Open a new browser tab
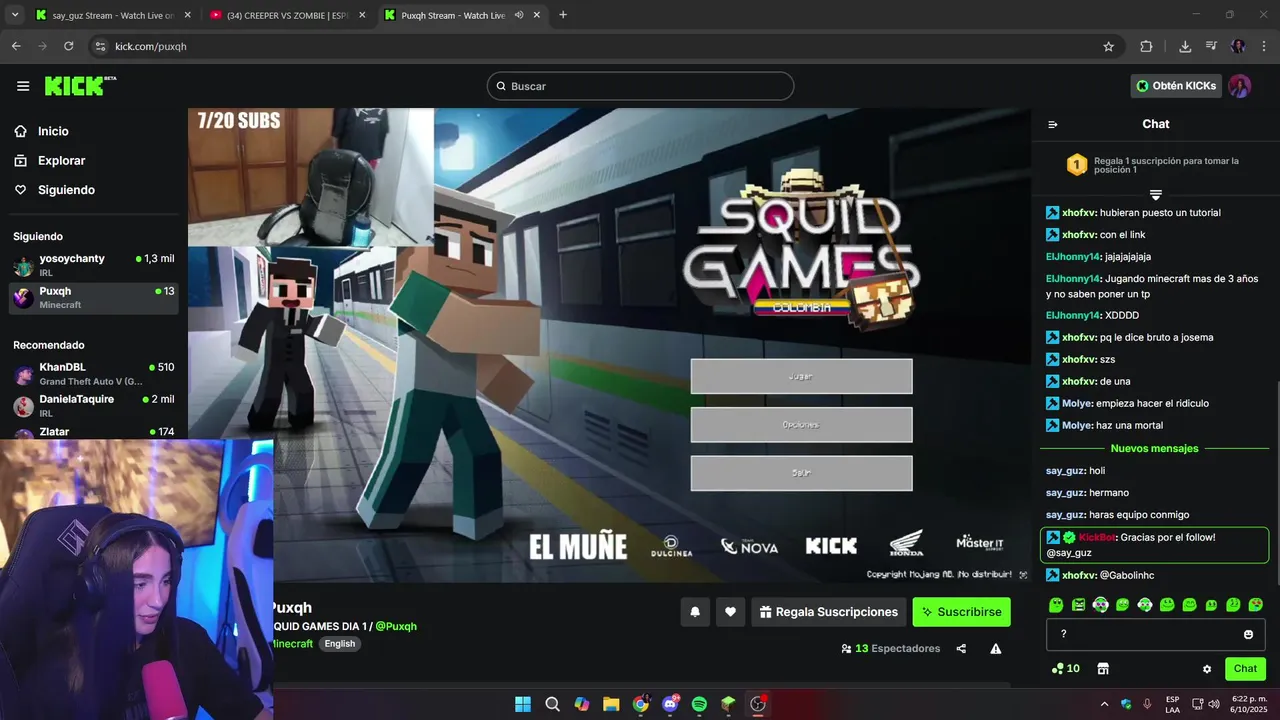This screenshot has height=720, width=1280. 563,15
